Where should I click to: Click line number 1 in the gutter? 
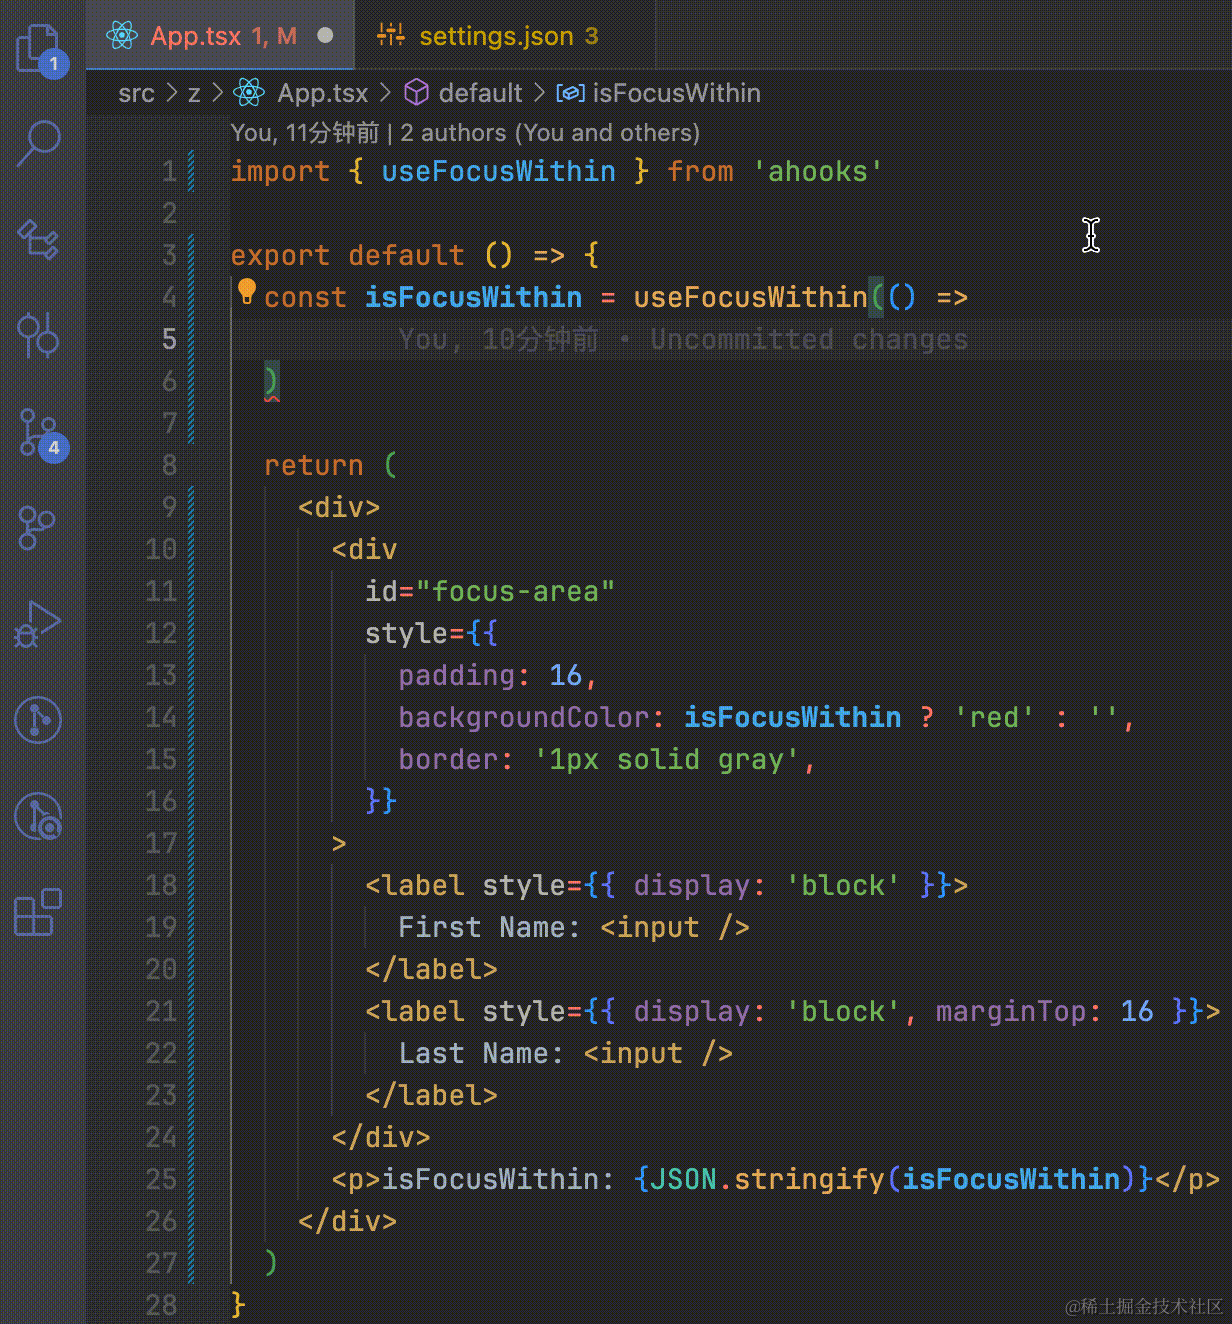click(169, 171)
